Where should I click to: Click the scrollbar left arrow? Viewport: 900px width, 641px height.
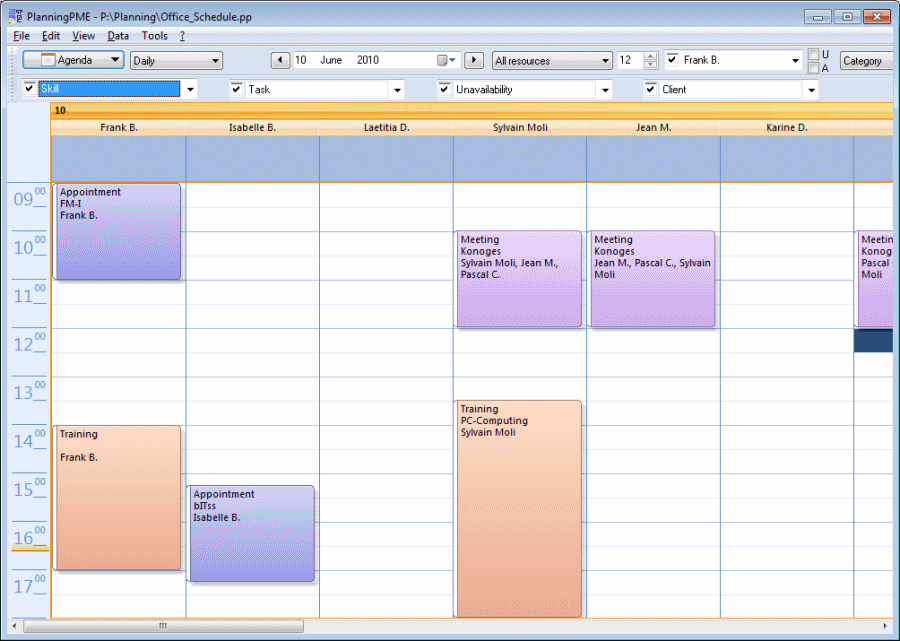tap(14, 626)
